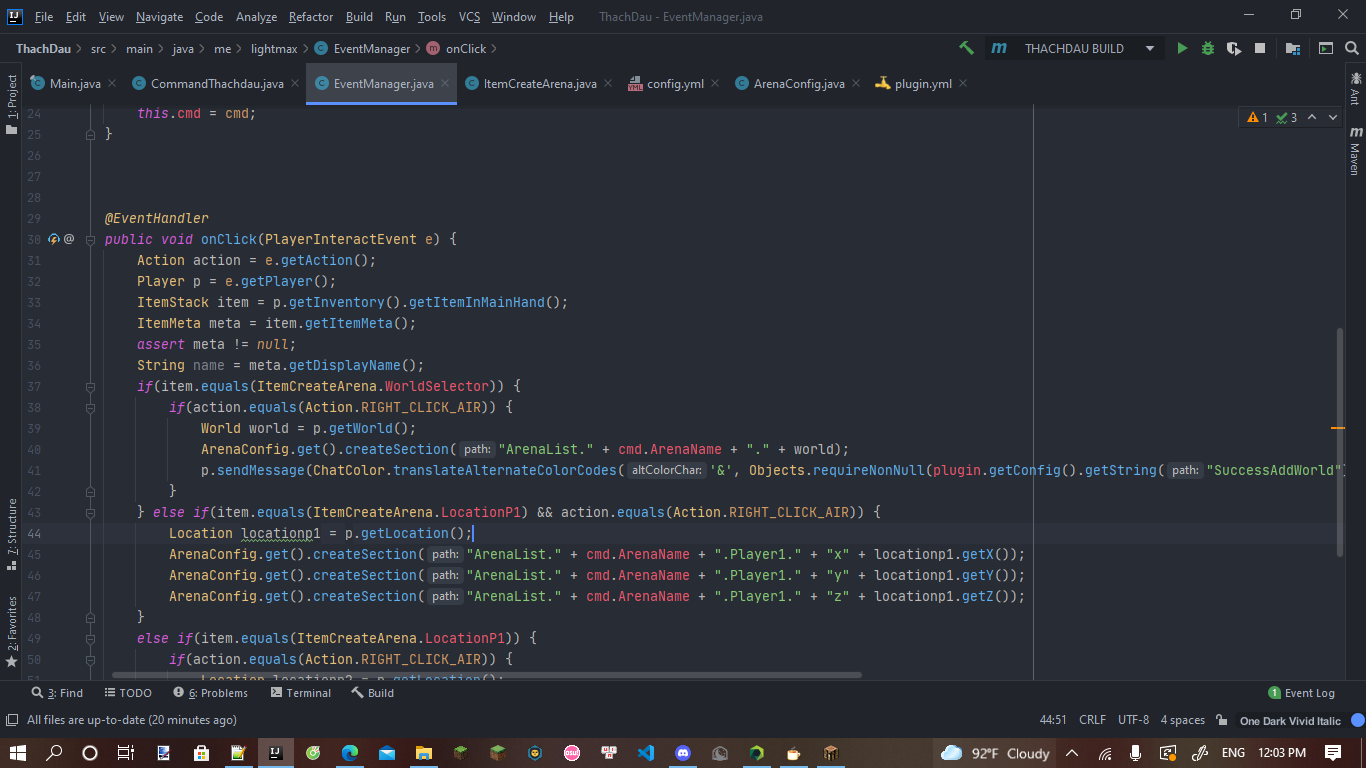This screenshot has width=1366, height=768.
Task: Click the blue One Dark Vivid Italic theme circle
Action: pos(1357,720)
